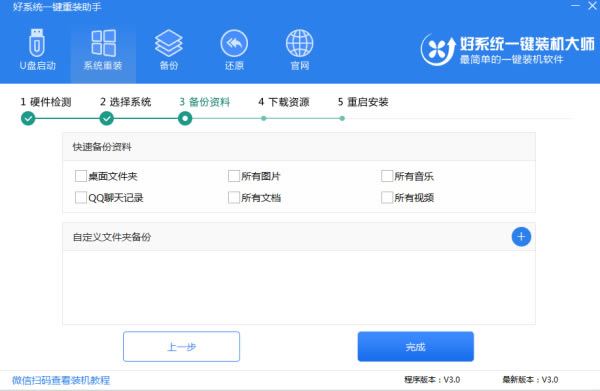Go to step 2 选择系统 checkmark
The height and width of the screenshot is (391, 600).
pos(106,119)
